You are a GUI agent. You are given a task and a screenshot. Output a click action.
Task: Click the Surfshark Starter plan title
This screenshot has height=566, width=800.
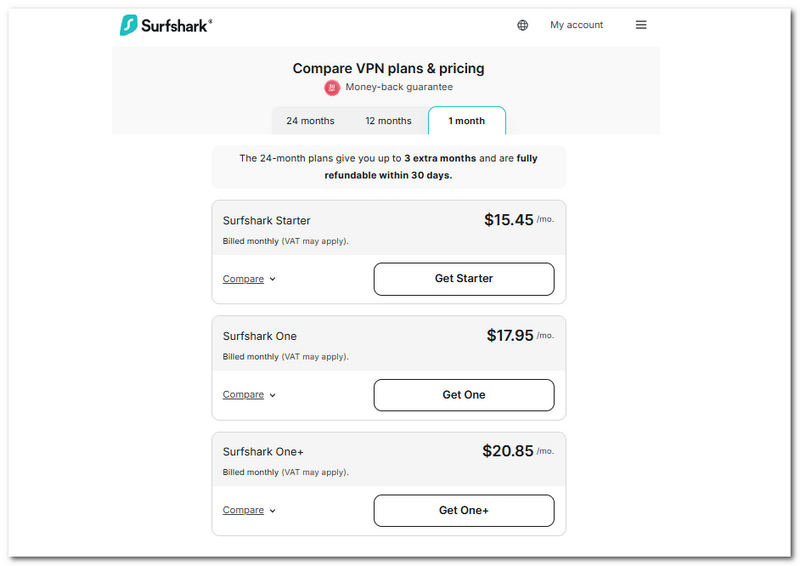coord(266,220)
